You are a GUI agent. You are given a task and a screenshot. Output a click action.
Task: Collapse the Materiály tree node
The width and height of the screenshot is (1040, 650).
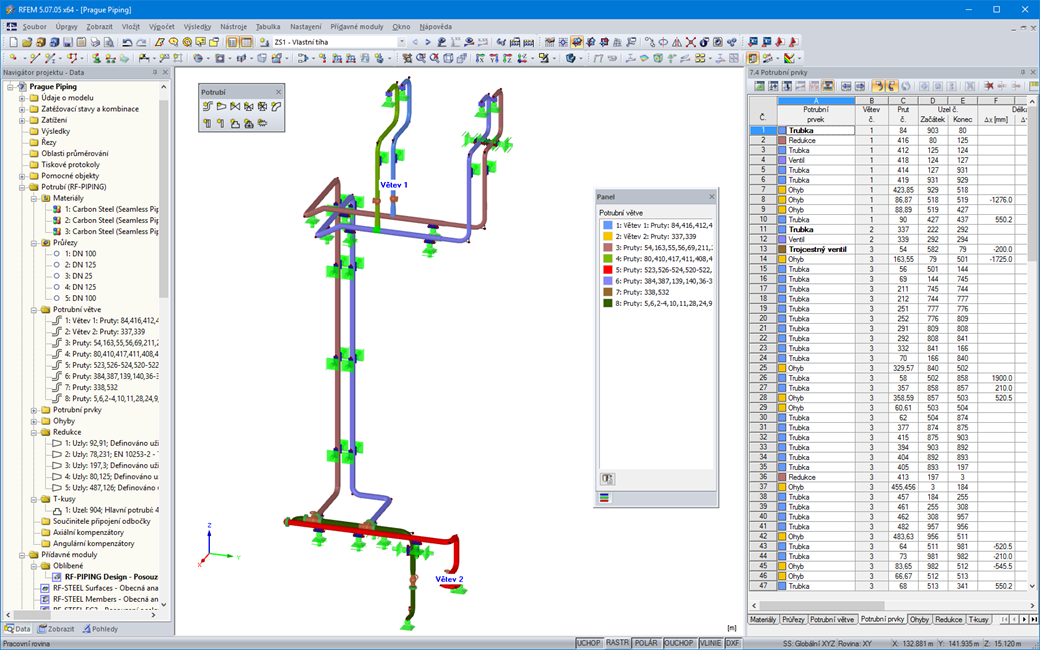(x=34, y=198)
